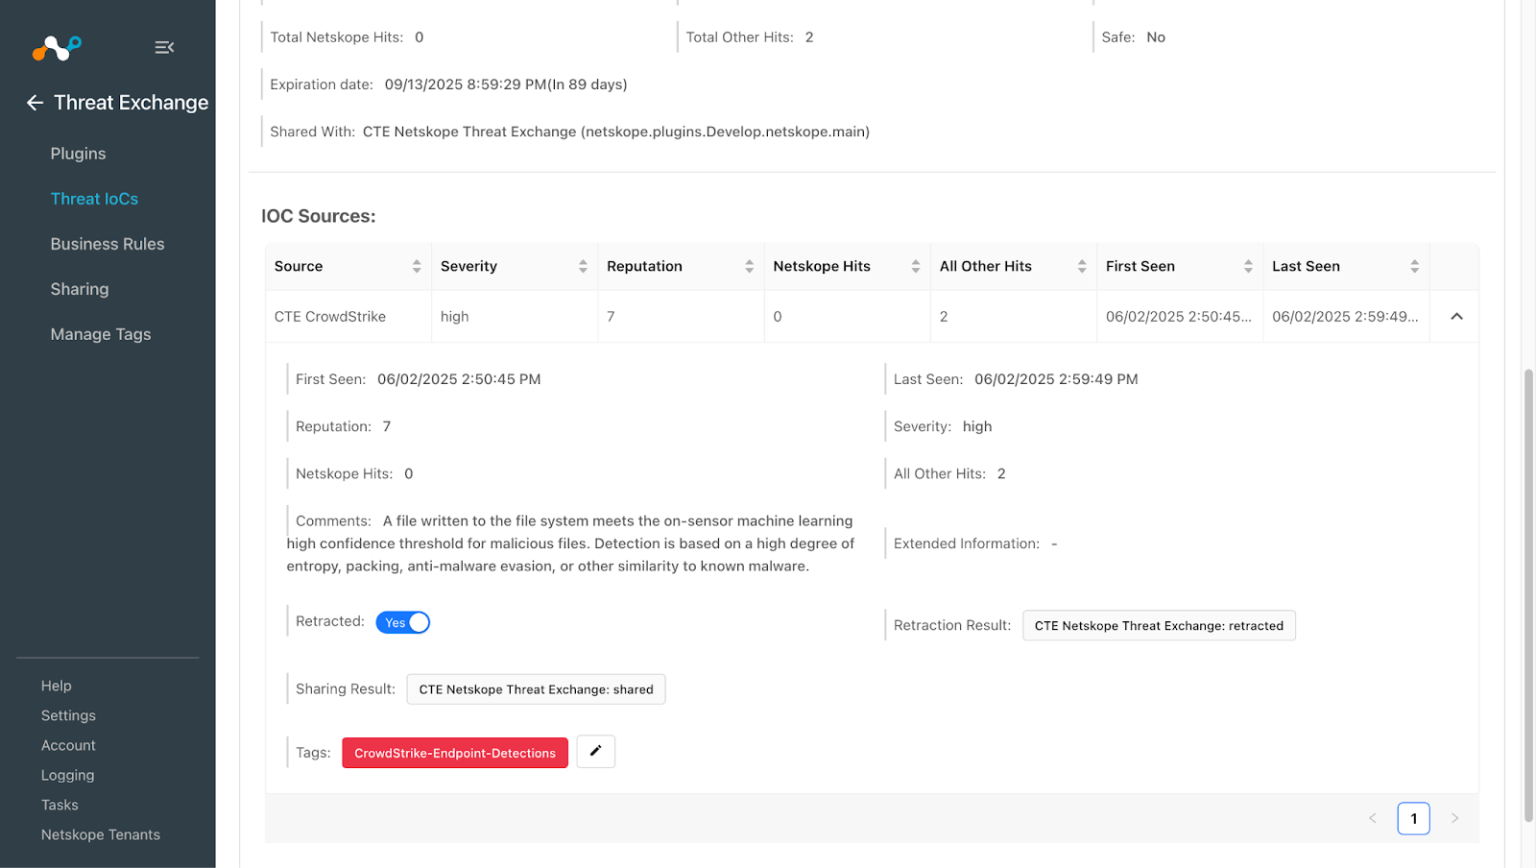
Task: Click the back arrow beside Threat Exchange
Action: click(33, 102)
